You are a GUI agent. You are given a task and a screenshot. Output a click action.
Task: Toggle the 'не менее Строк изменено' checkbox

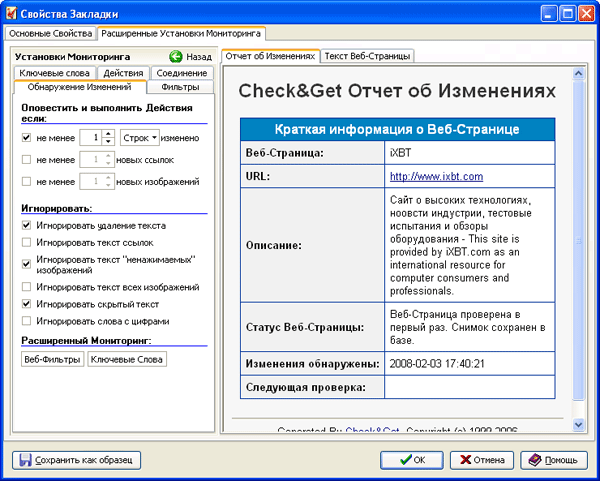[26, 137]
